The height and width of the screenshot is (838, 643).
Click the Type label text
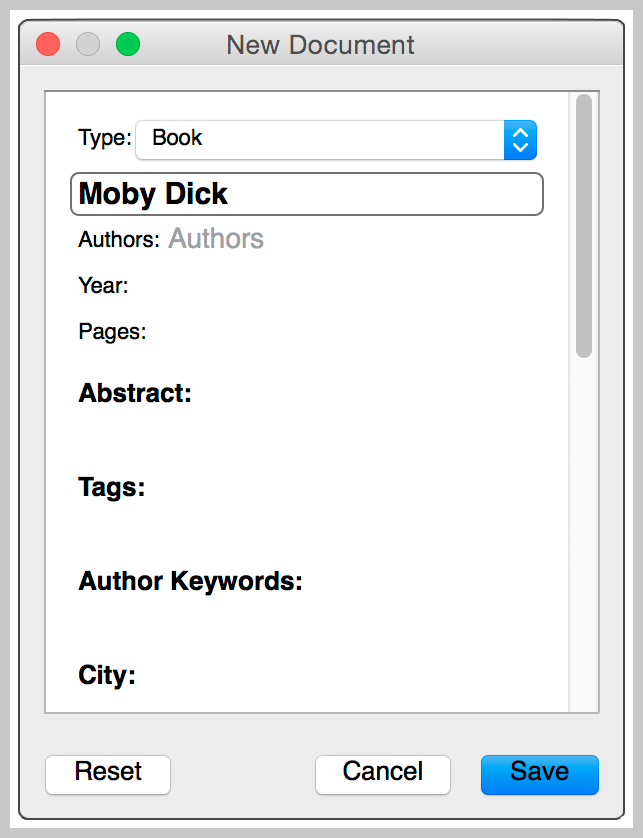click(x=104, y=138)
